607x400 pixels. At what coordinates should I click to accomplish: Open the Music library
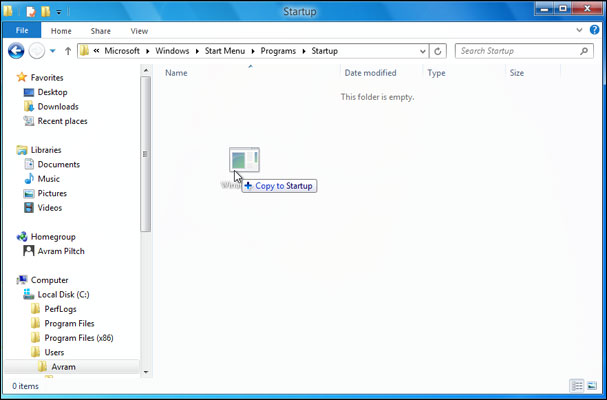point(48,179)
